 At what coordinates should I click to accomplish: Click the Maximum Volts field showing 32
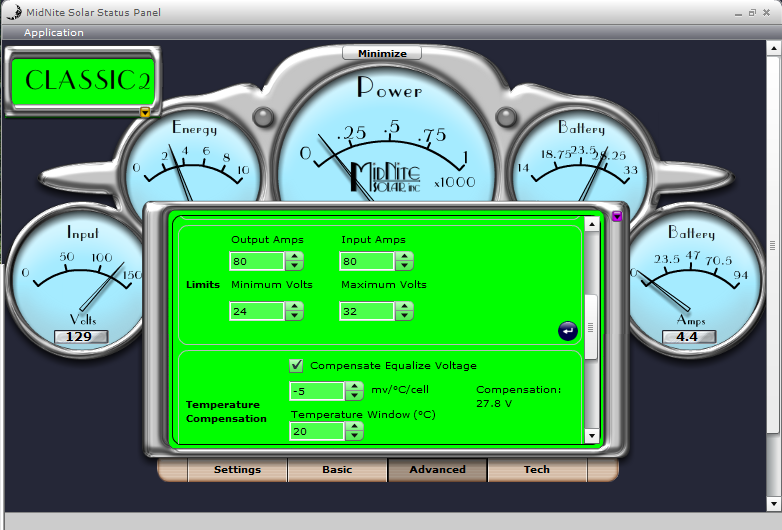coord(367,311)
